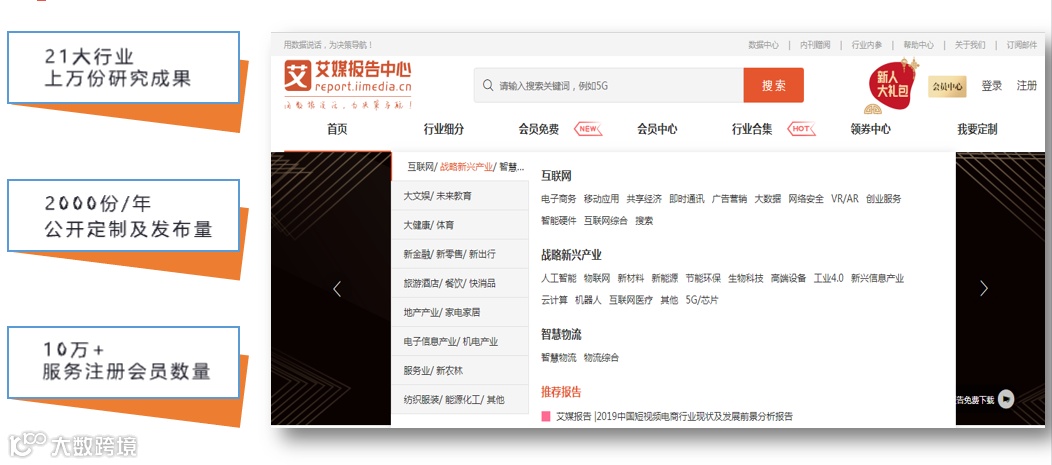Click the 共享经济 sub-category link
1052x465 pixels.
644,199
